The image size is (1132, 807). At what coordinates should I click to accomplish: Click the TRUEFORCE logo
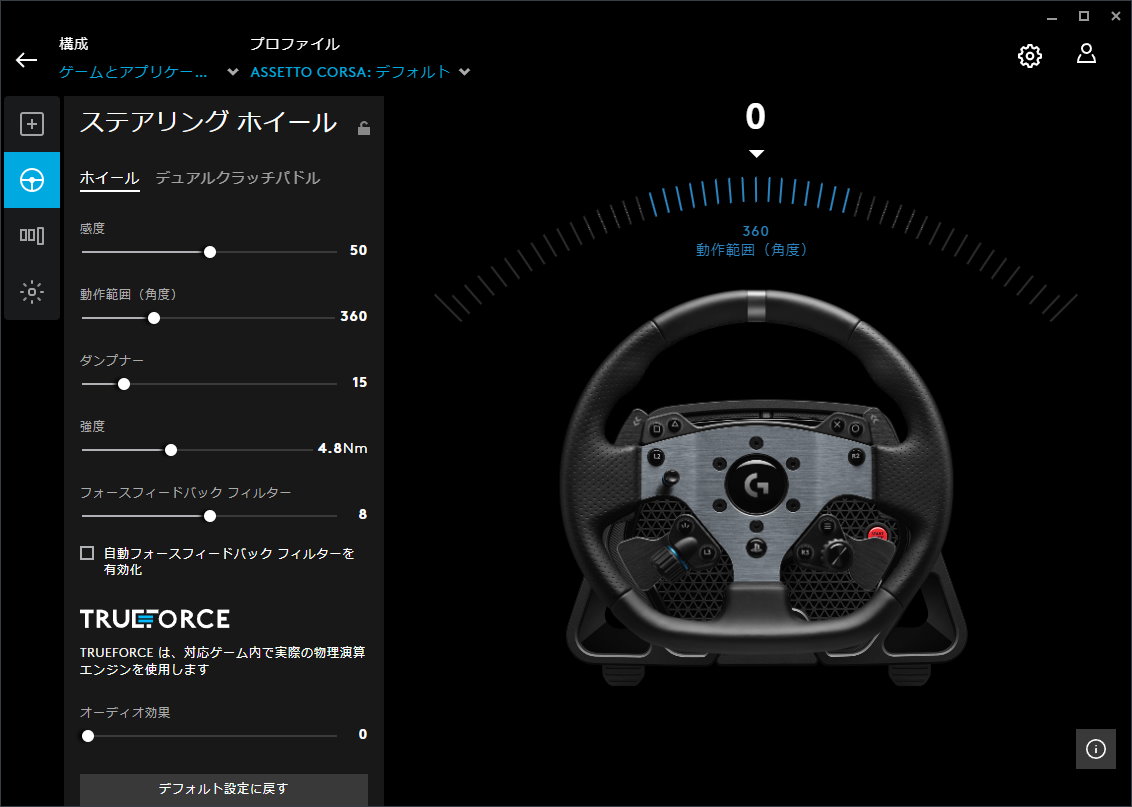(154, 619)
